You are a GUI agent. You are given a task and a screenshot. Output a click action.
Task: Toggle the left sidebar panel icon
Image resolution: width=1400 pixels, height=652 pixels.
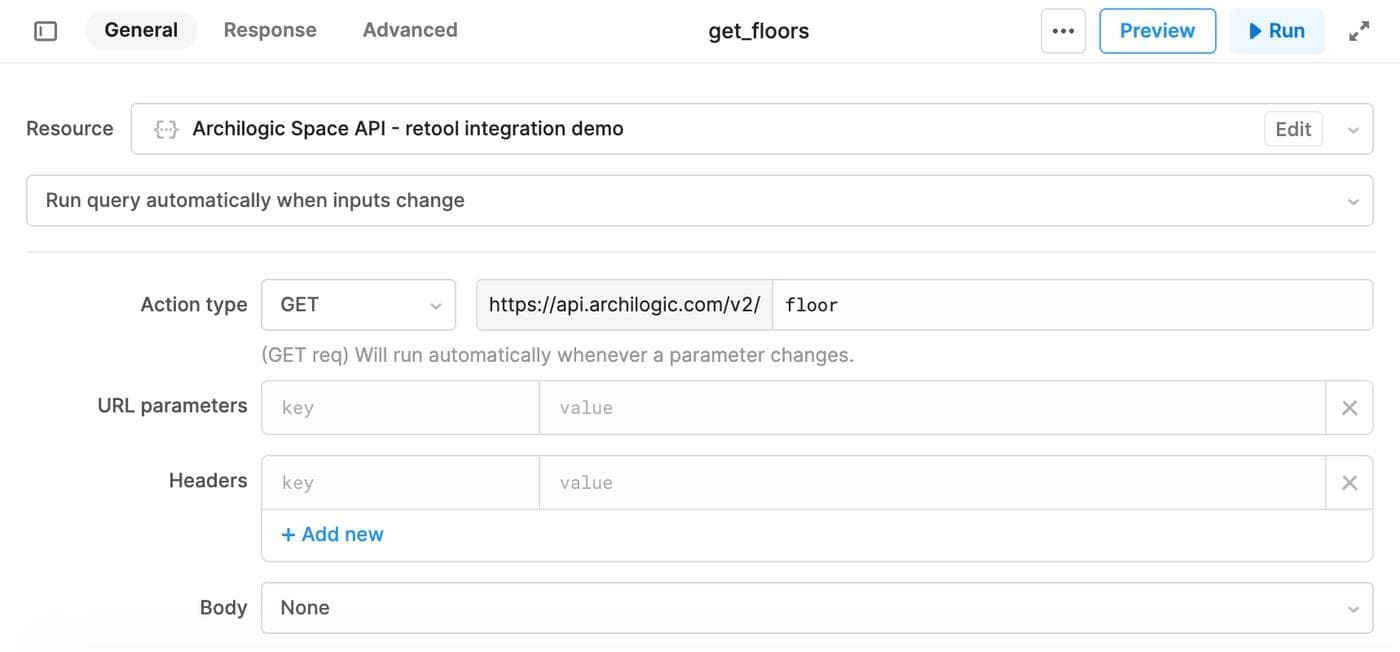click(46, 31)
